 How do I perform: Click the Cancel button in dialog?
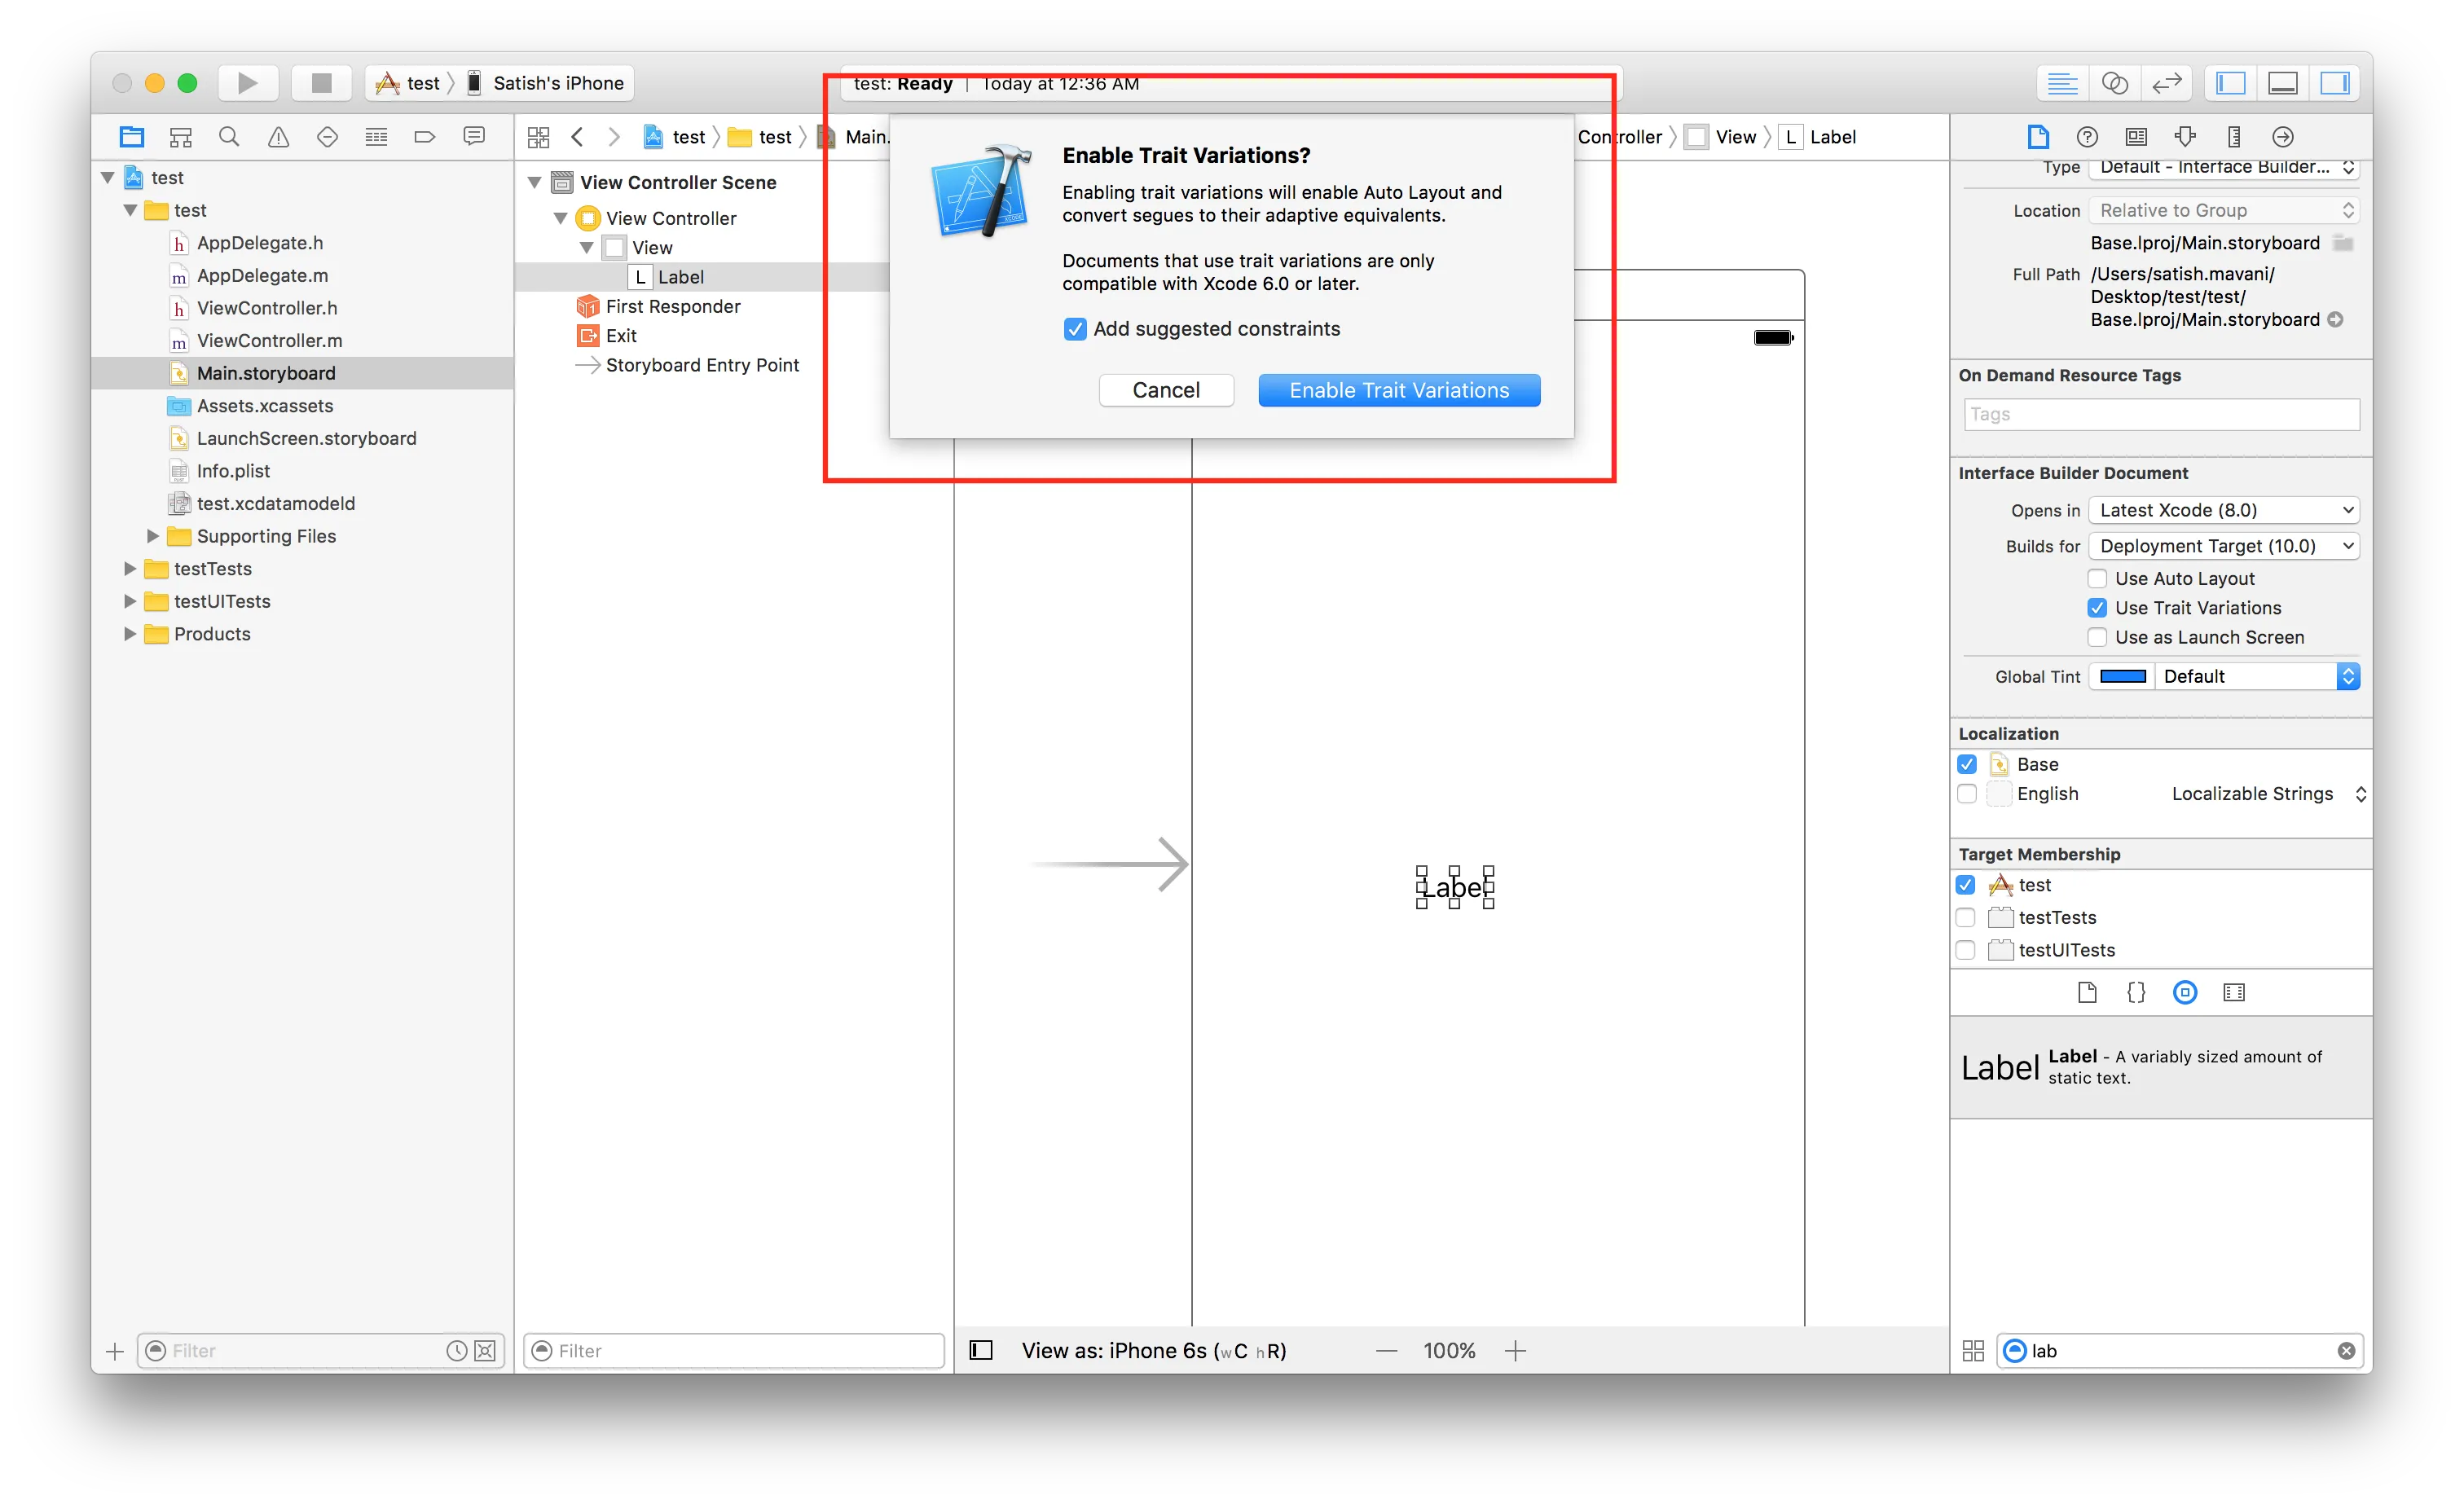tap(1165, 390)
